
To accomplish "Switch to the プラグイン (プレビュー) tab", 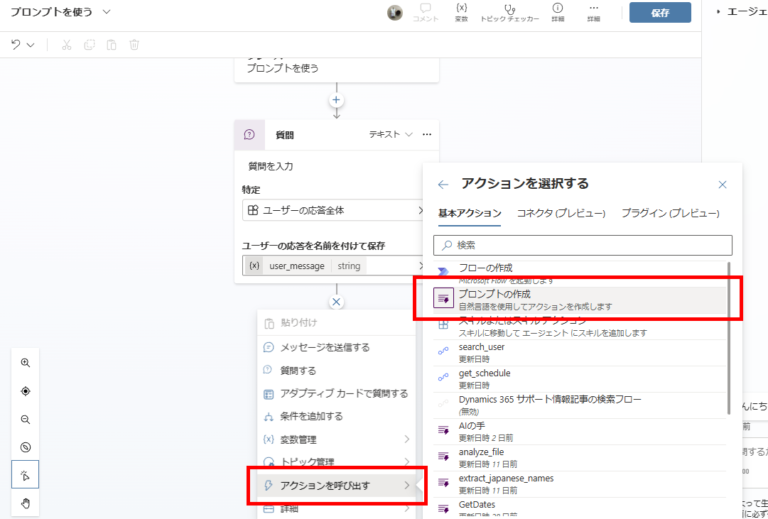I will [670, 213].
